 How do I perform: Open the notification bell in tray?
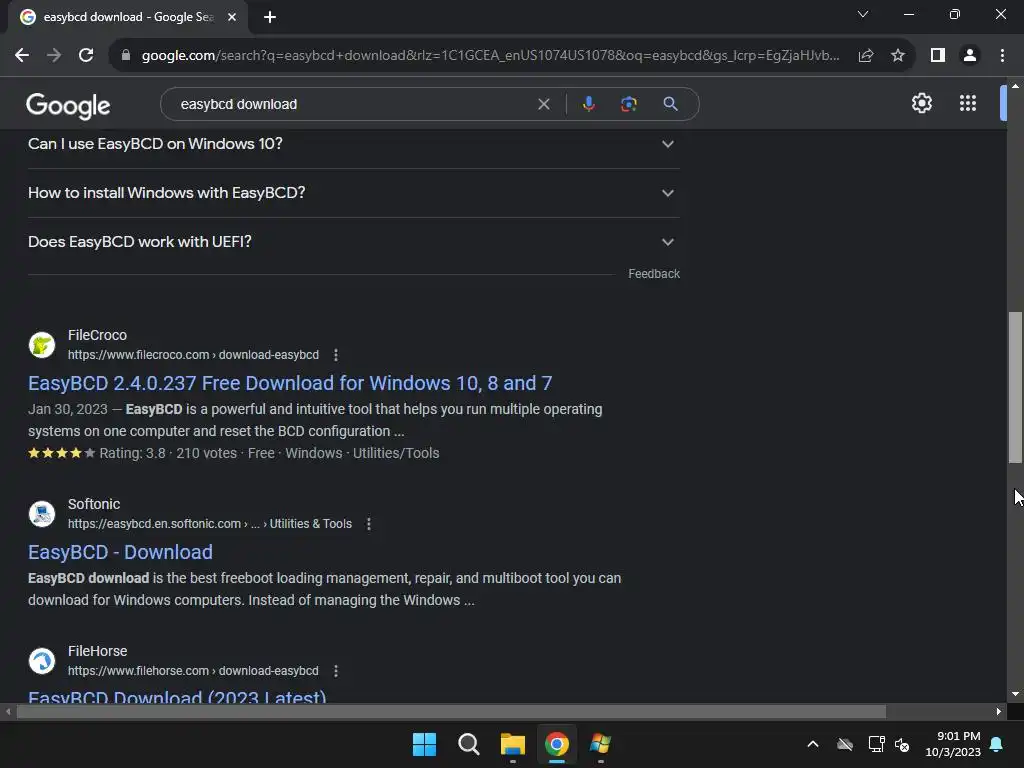click(997, 744)
